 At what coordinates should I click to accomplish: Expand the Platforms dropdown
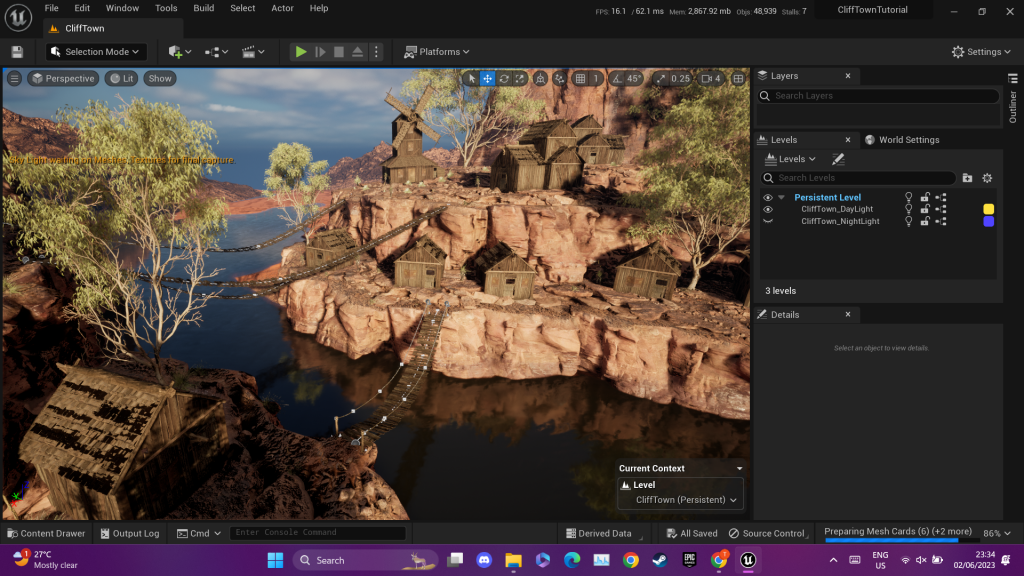coord(437,52)
